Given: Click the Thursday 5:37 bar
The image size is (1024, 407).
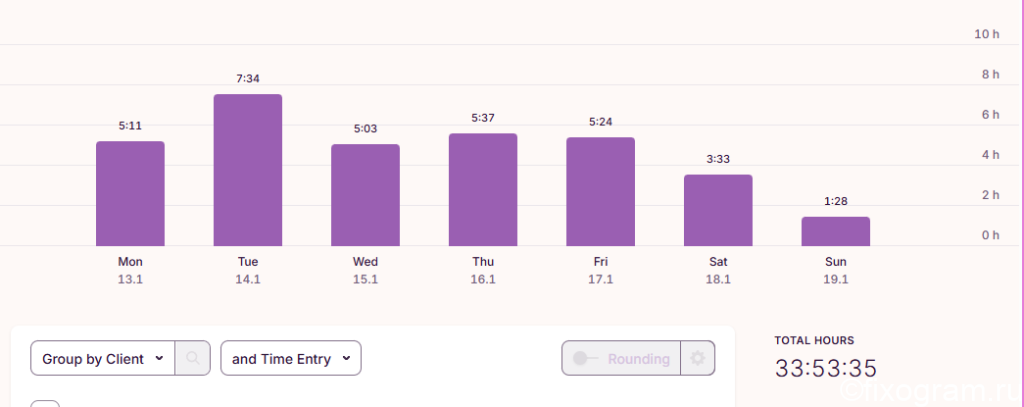Looking at the screenshot, I should [483, 189].
